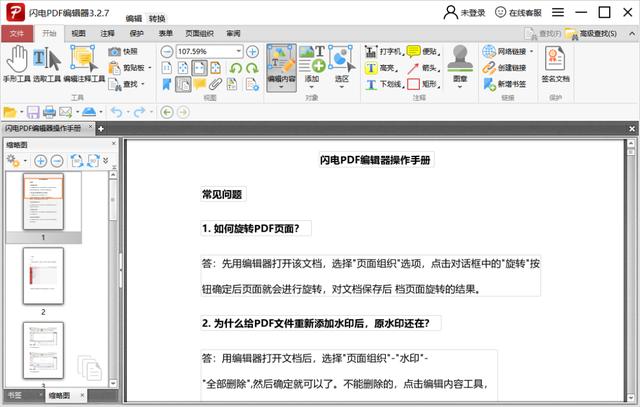Click the Sticky Note tool (便贴)
640x407 pixels.
[x=423, y=51]
